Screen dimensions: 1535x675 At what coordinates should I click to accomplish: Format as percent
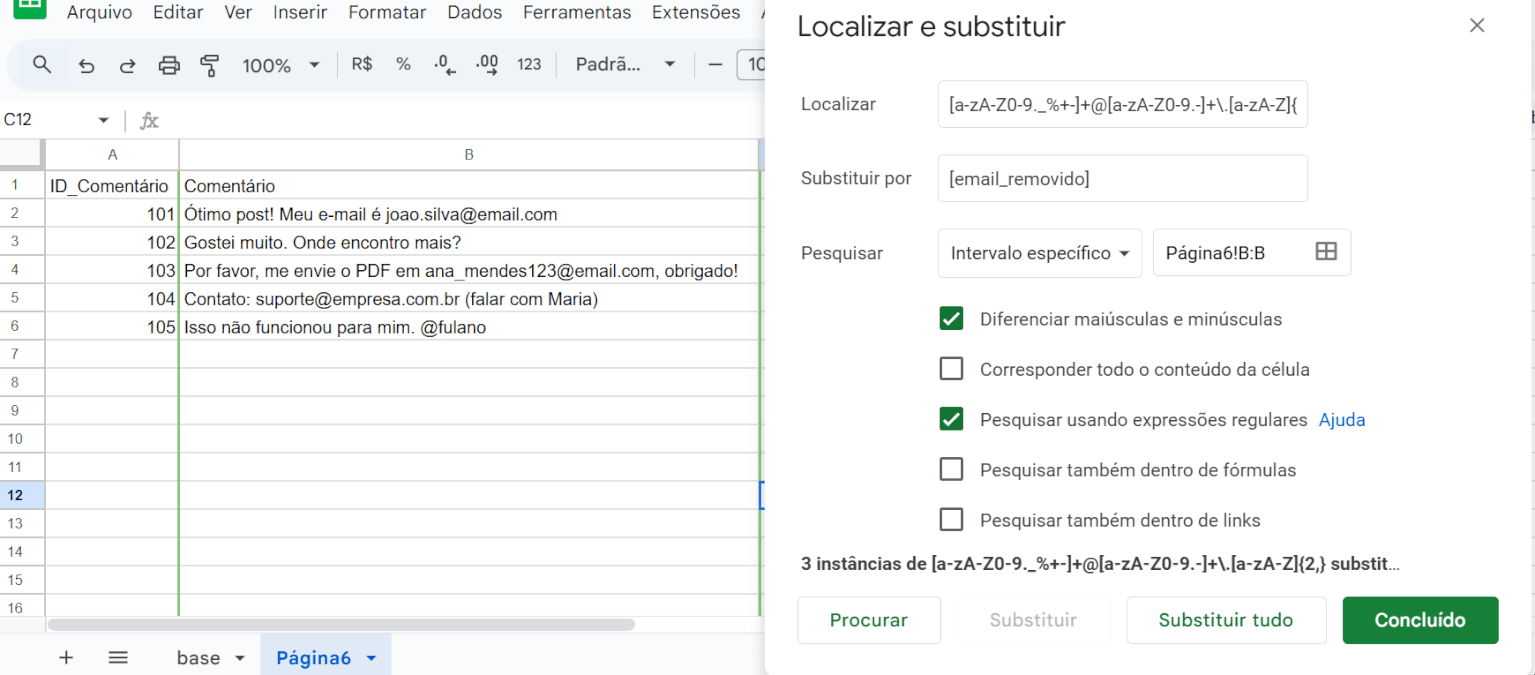[x=403, y=65]
